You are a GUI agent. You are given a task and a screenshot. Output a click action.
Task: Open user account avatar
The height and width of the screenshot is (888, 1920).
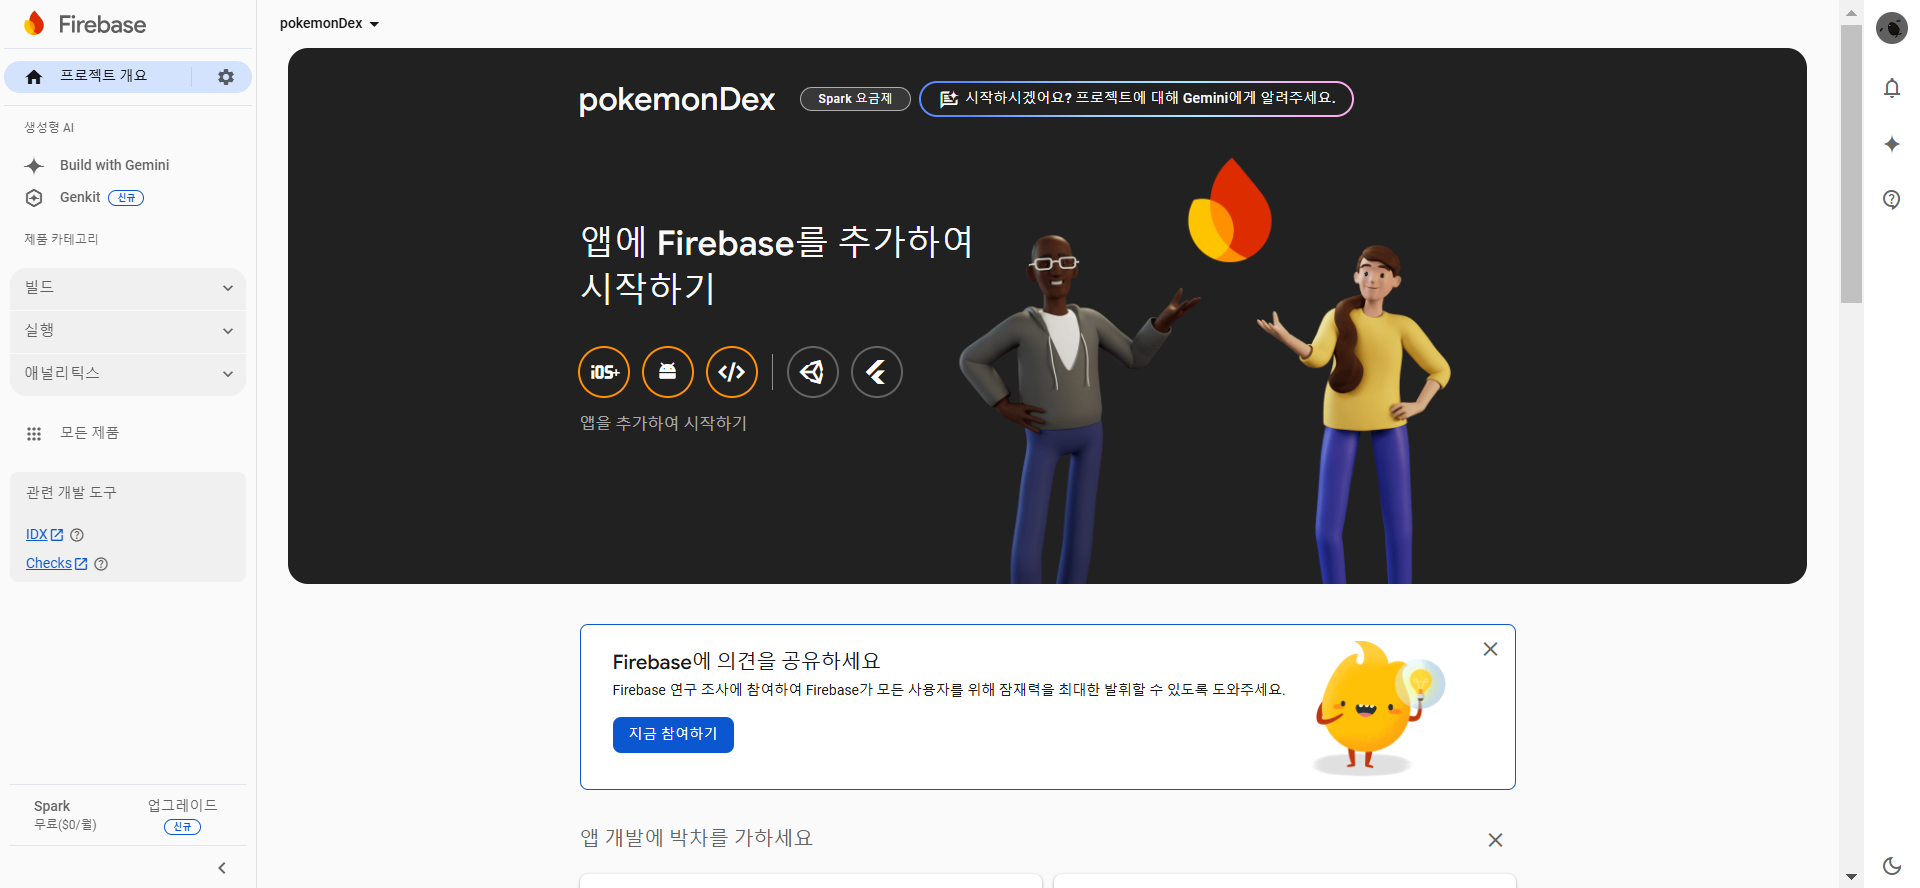(1891, 28)
